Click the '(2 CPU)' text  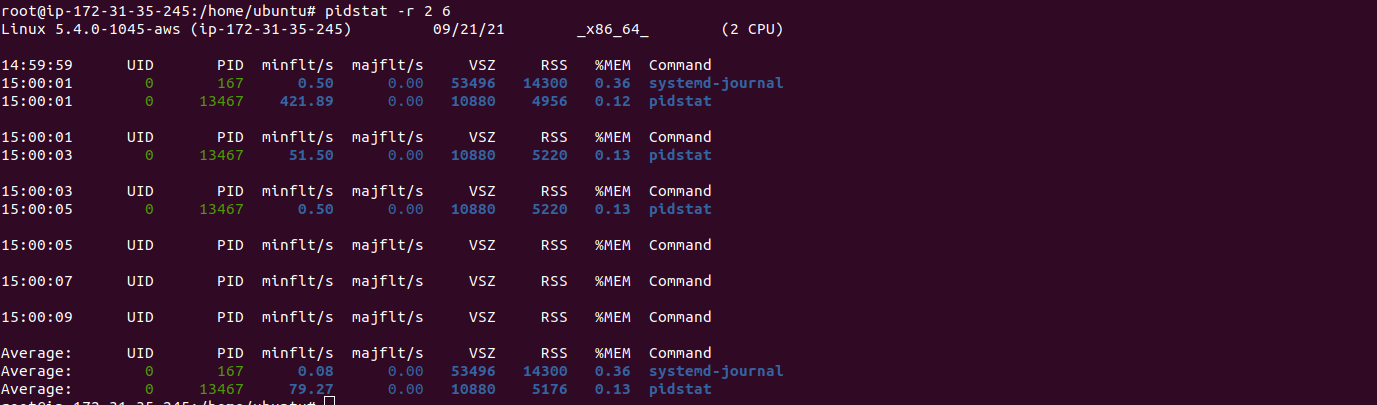click(752, 29)
